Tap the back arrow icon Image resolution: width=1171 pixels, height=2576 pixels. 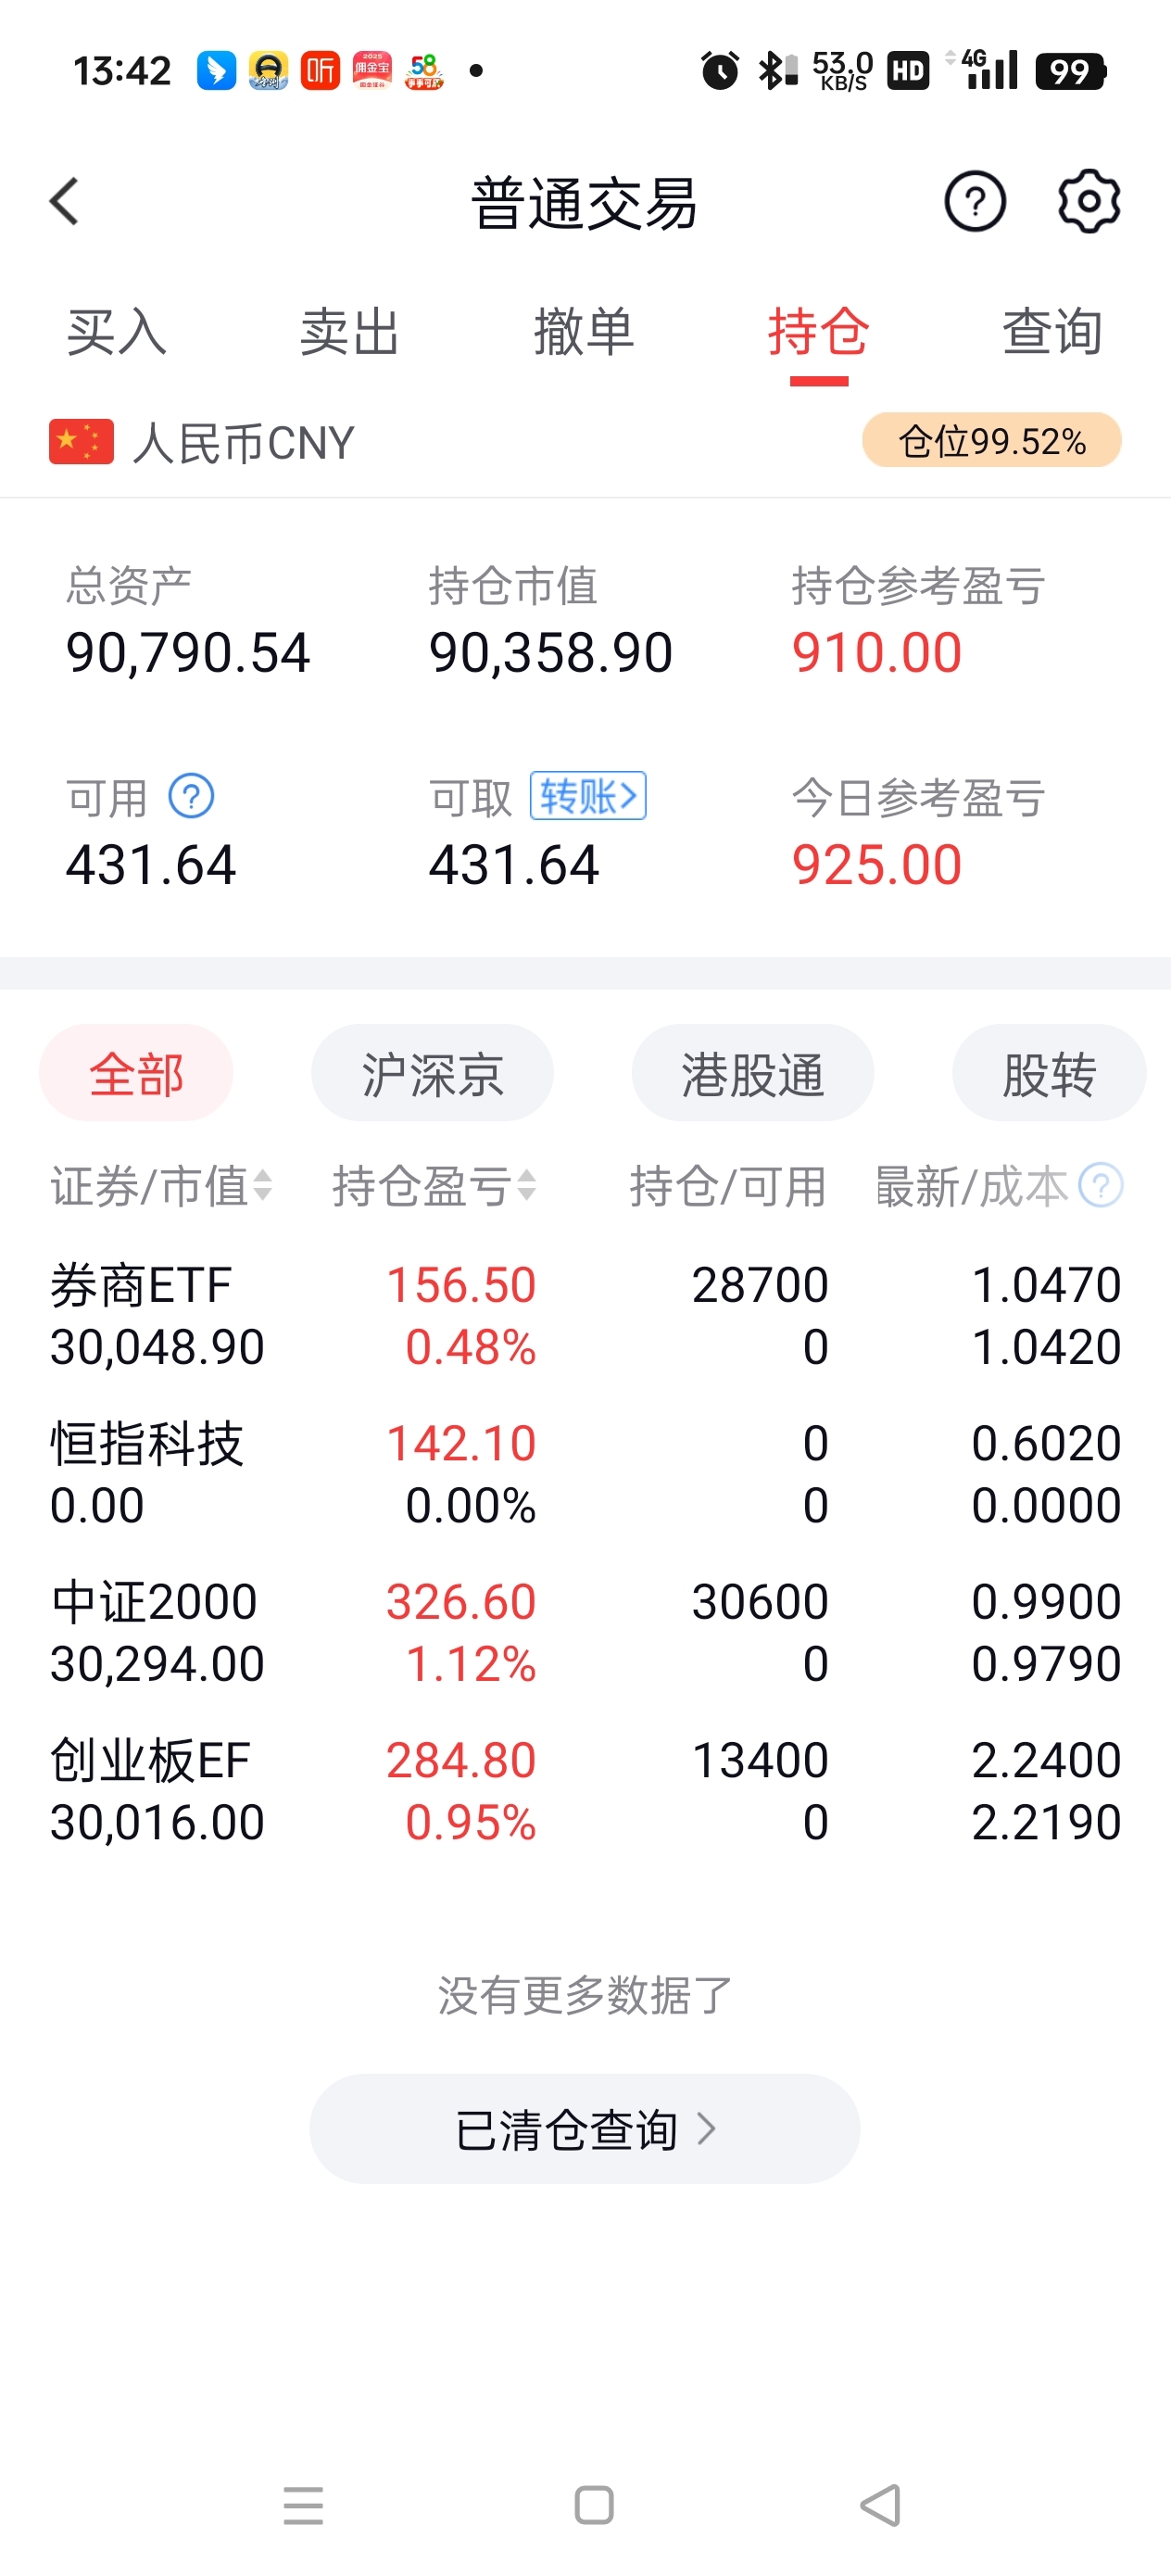[x=64, y=202]
